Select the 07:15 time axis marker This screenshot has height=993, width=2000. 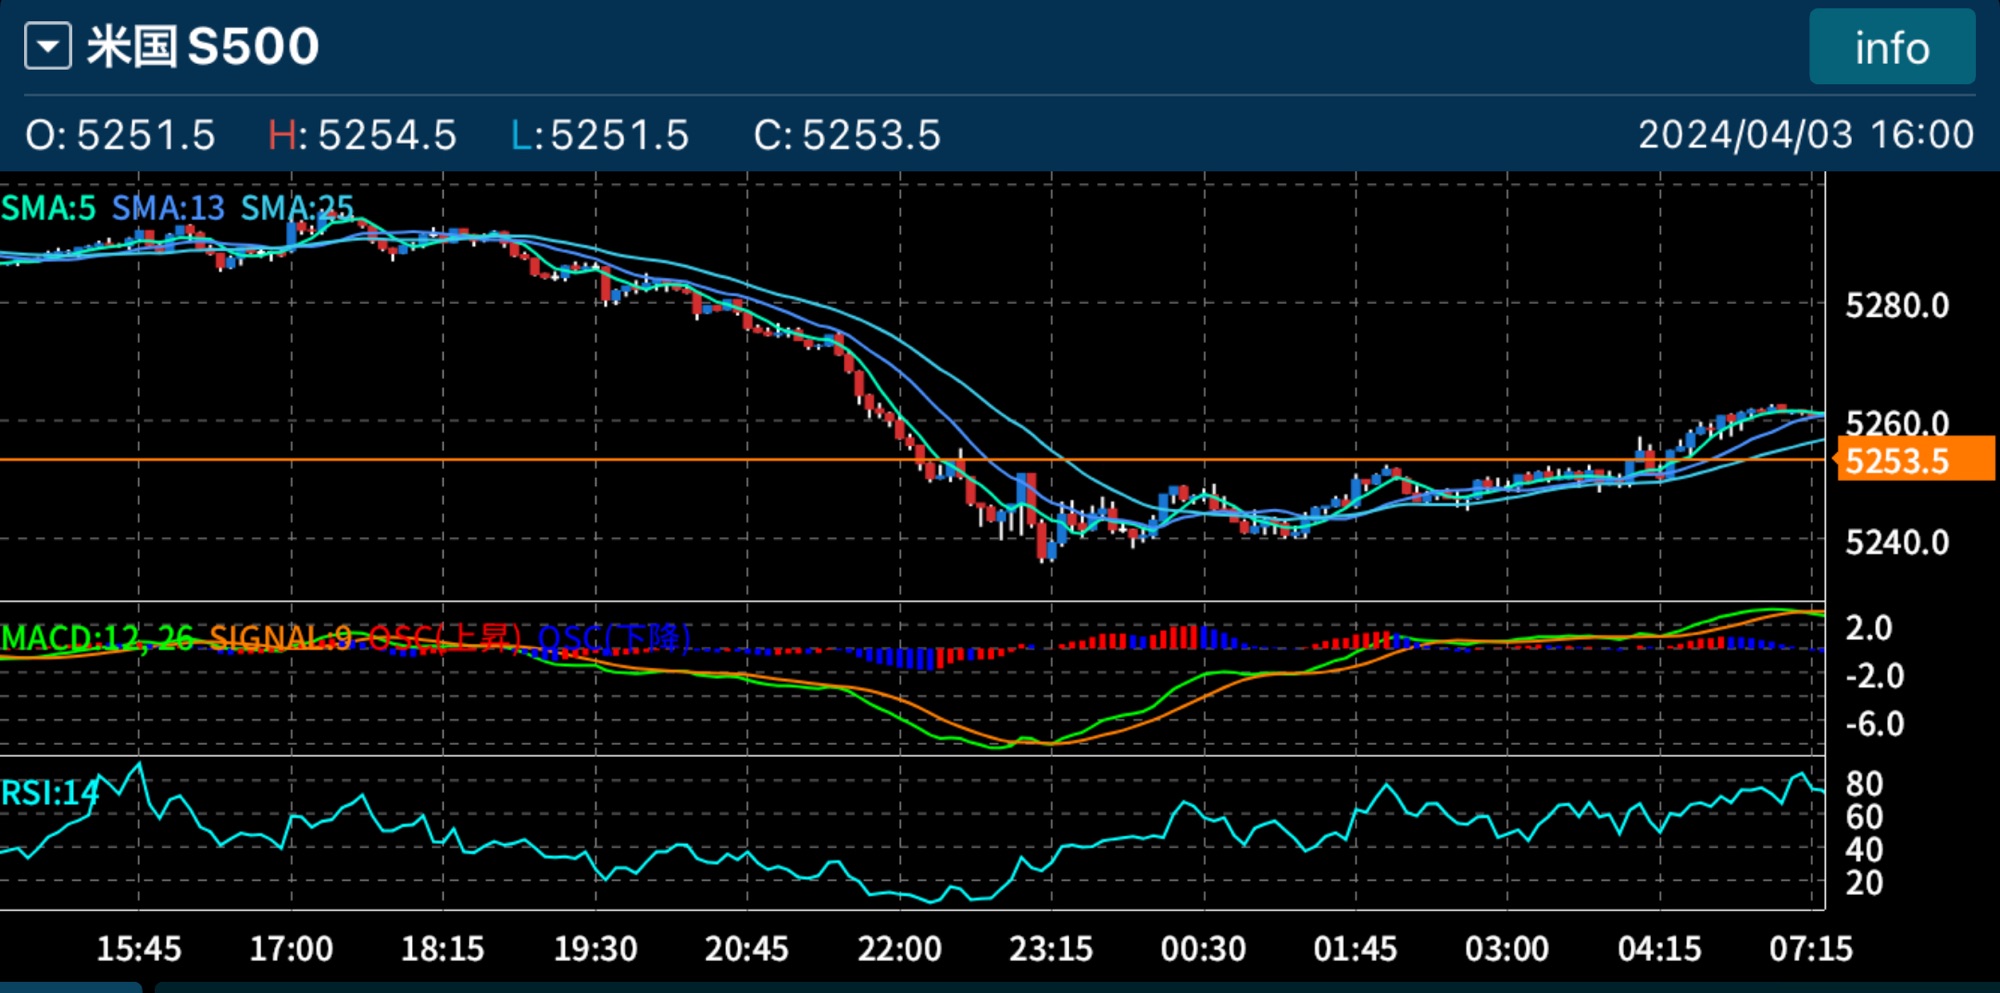(1810, 948)
